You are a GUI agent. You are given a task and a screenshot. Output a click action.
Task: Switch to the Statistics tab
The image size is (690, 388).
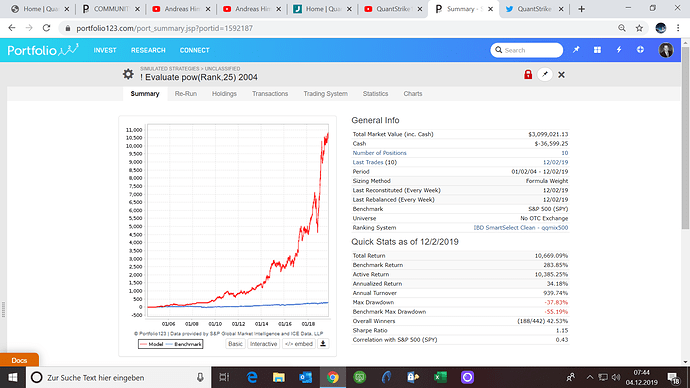pos(375,94)
